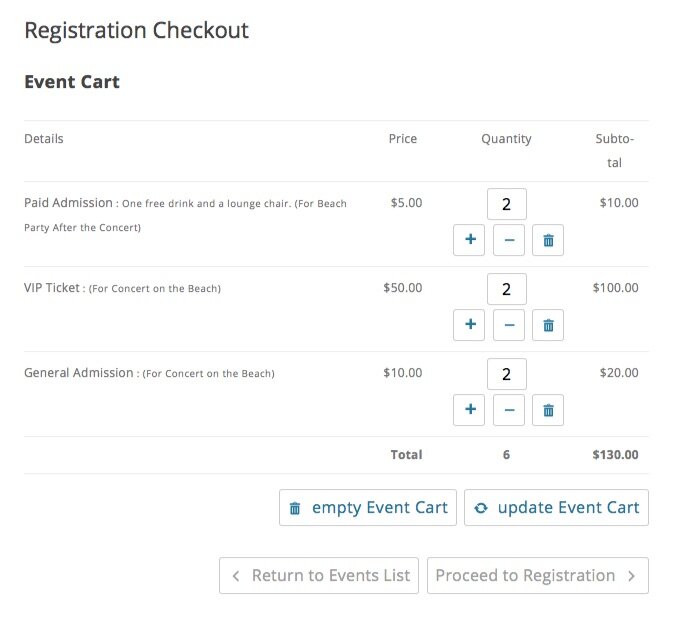This screenshot has height=630, width=687.
Task: Remove one VIP Ticket with minus
Action: click(x=509, y=325)
